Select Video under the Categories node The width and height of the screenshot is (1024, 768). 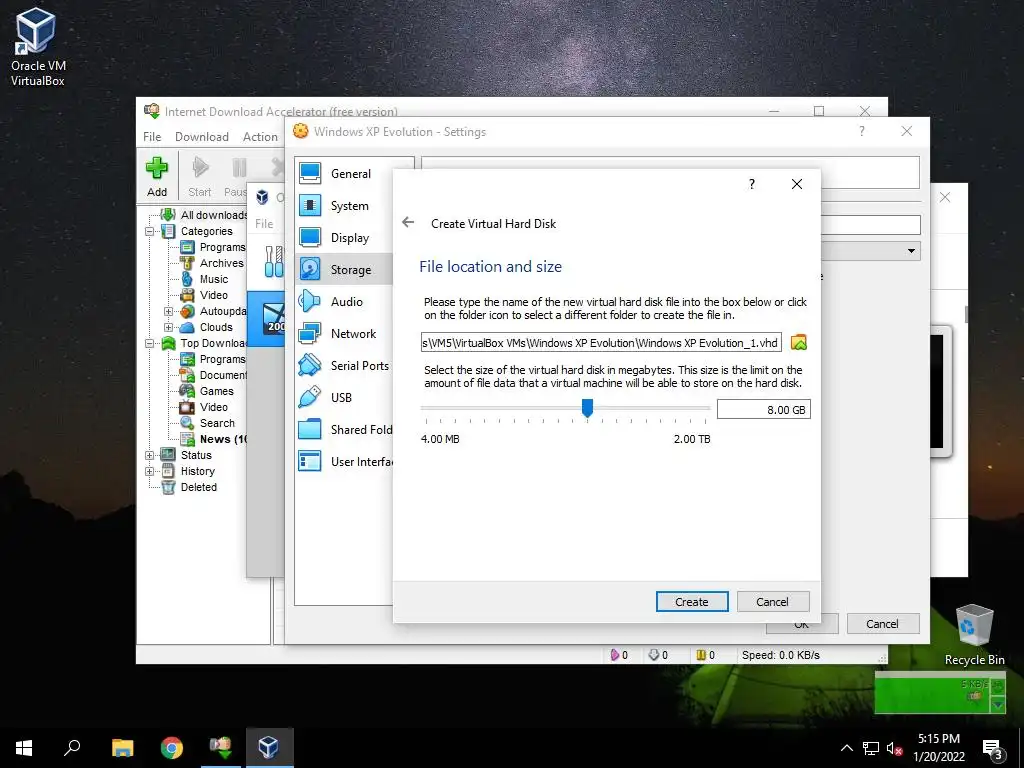(x=204, y=295)
